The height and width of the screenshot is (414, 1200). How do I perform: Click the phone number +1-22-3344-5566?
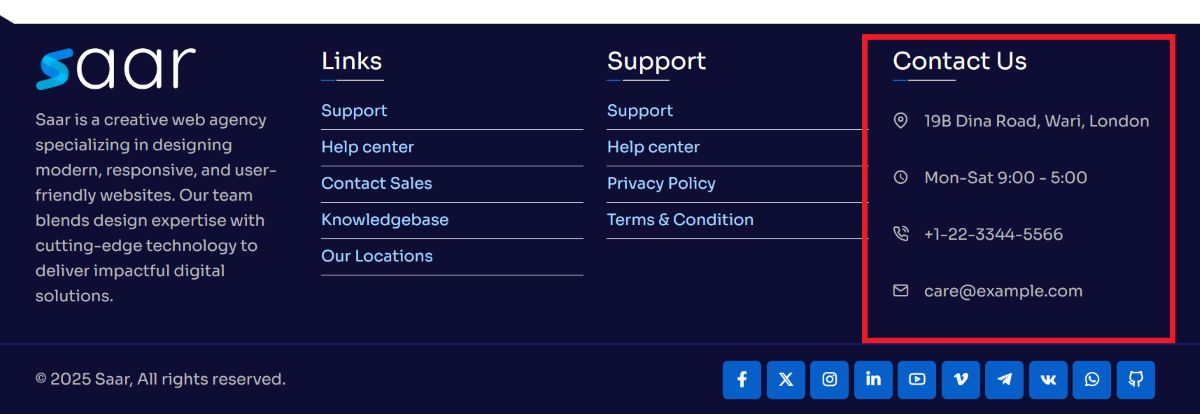993,235
